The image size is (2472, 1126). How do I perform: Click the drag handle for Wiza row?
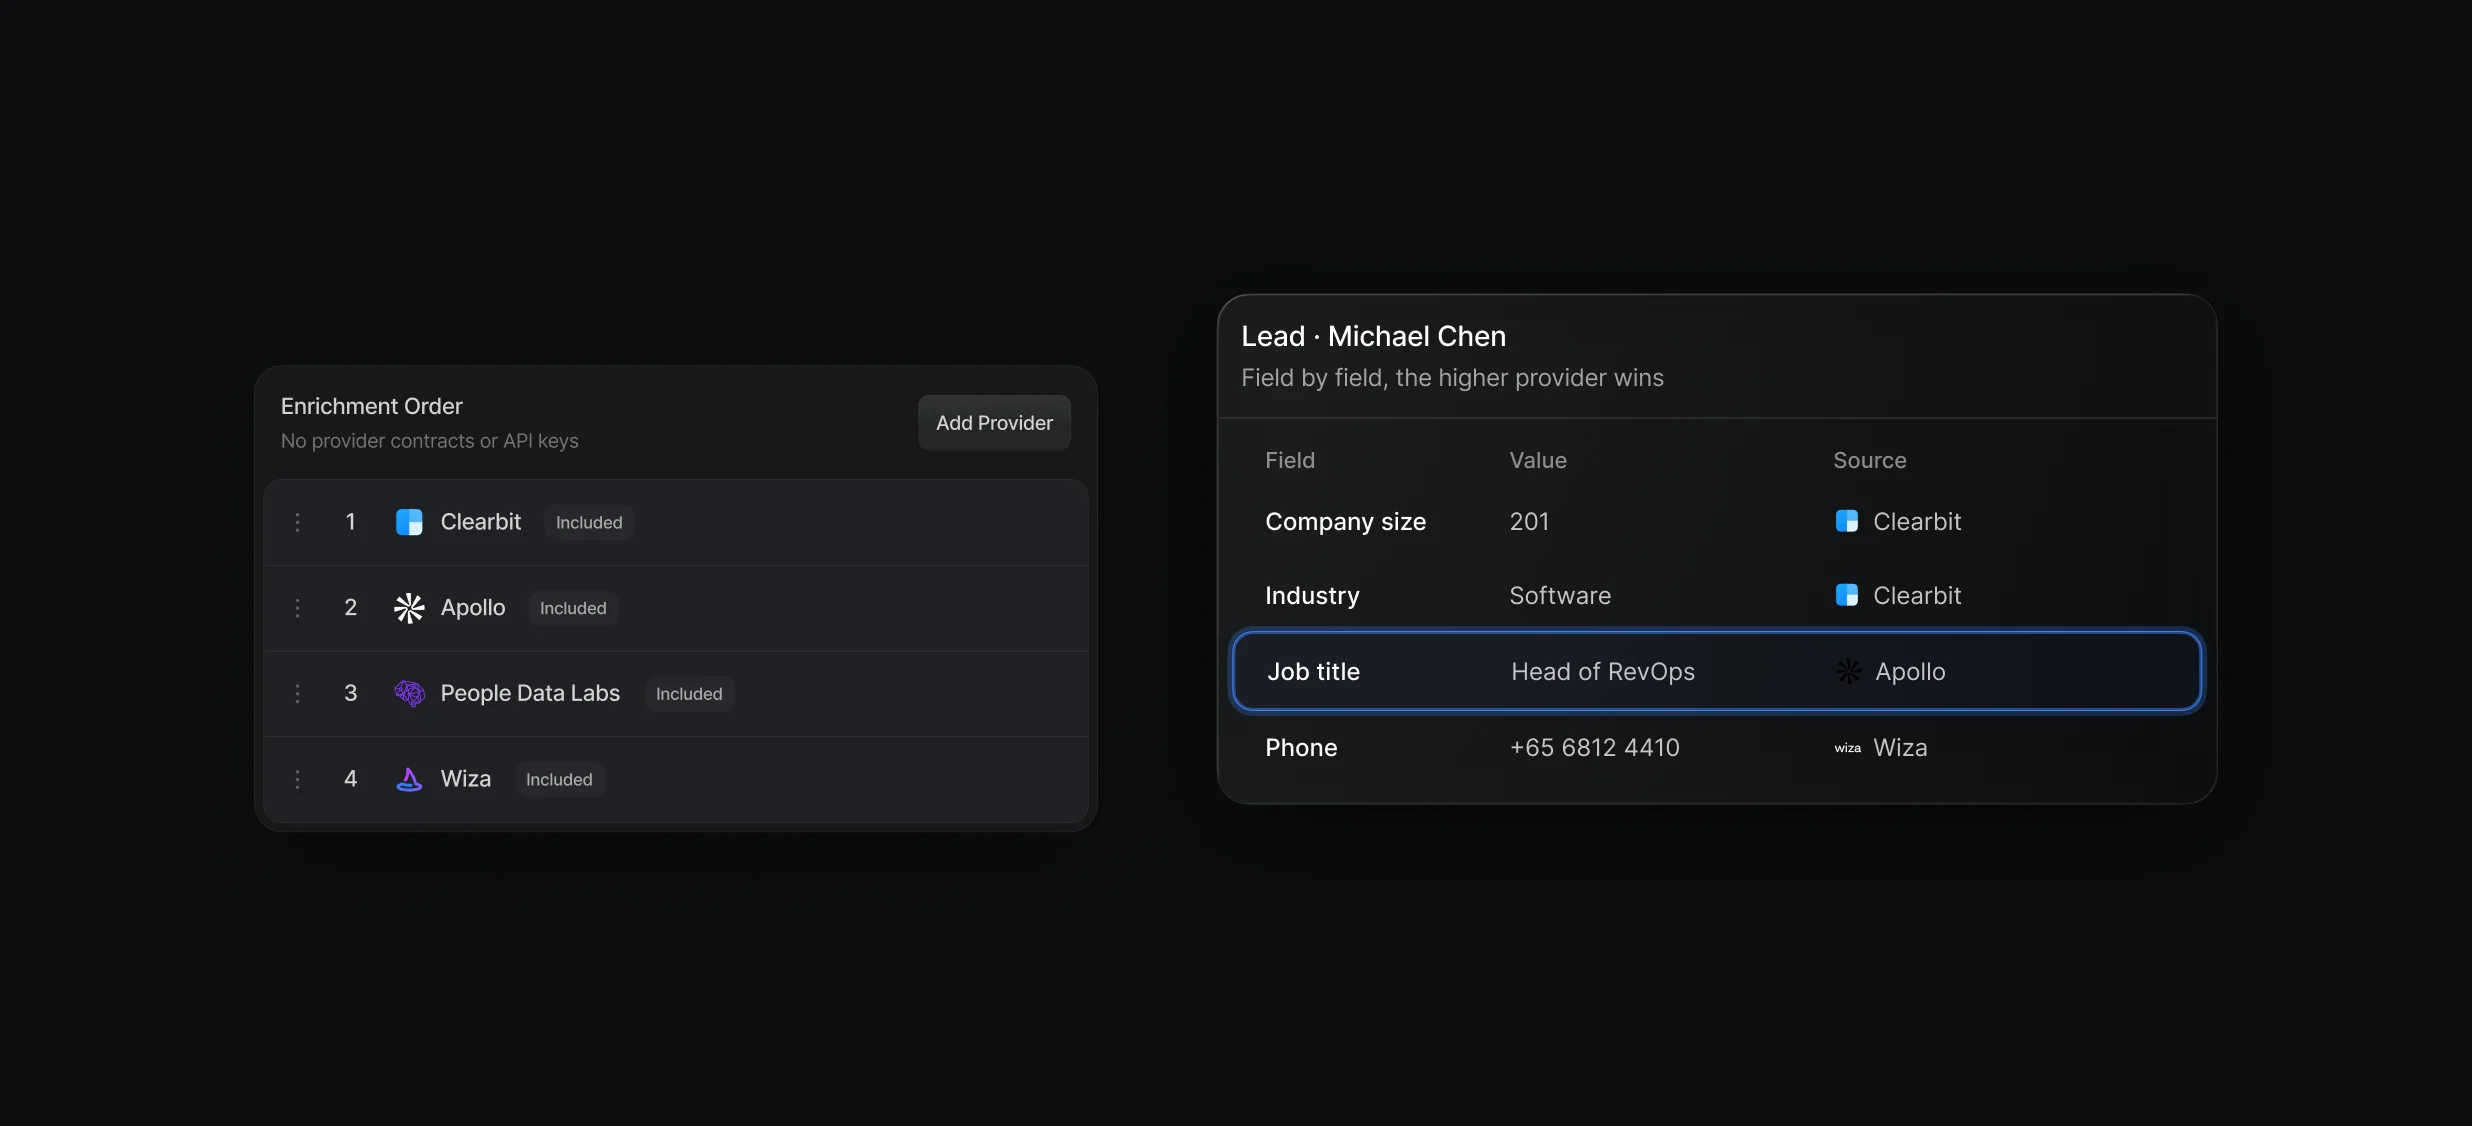pyautogui.click(x=297, y=779)
